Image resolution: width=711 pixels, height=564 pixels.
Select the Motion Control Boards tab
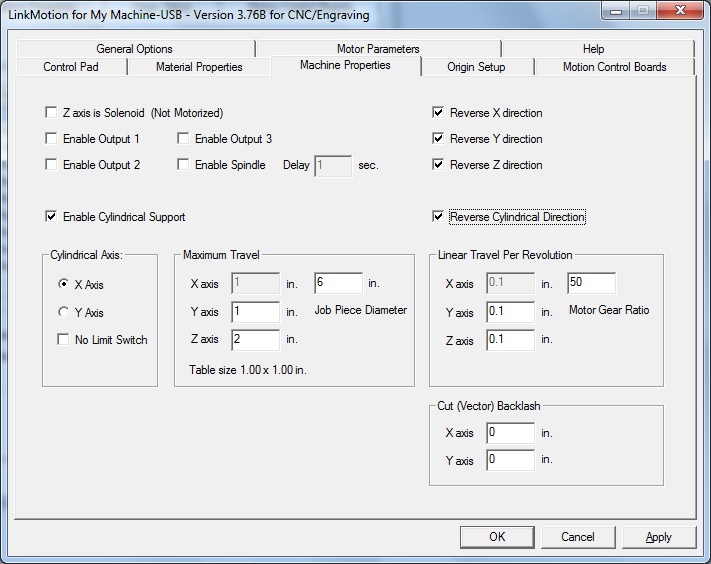pos(614,67)
